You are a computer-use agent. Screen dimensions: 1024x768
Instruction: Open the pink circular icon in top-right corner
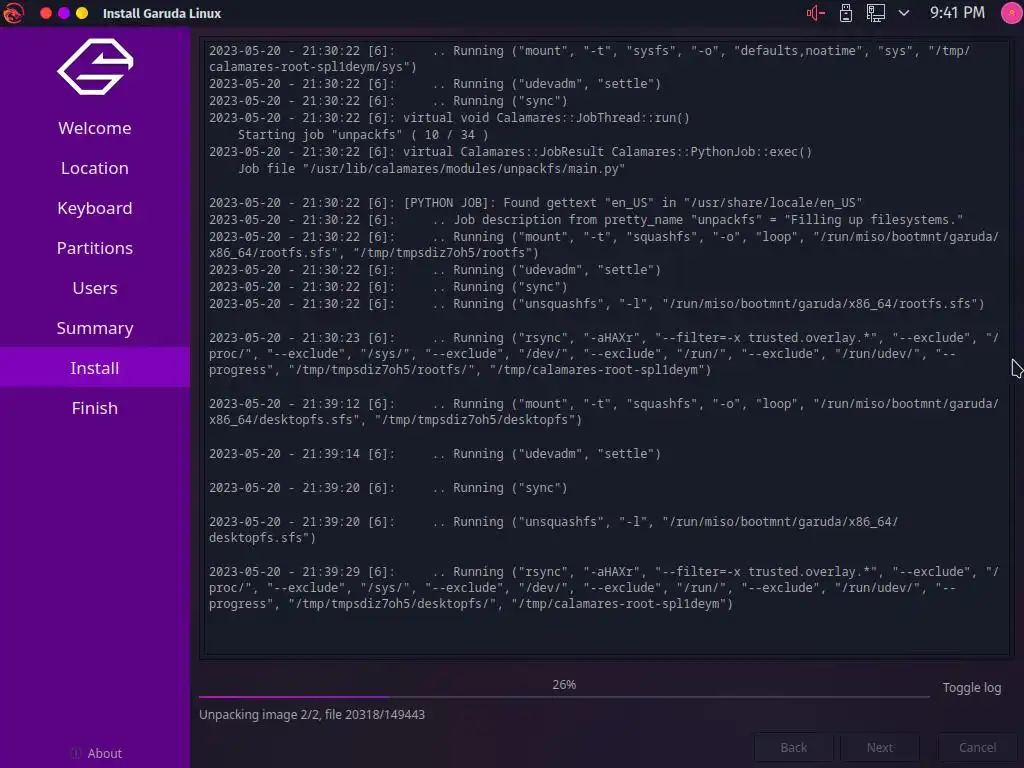[1012, 13]
